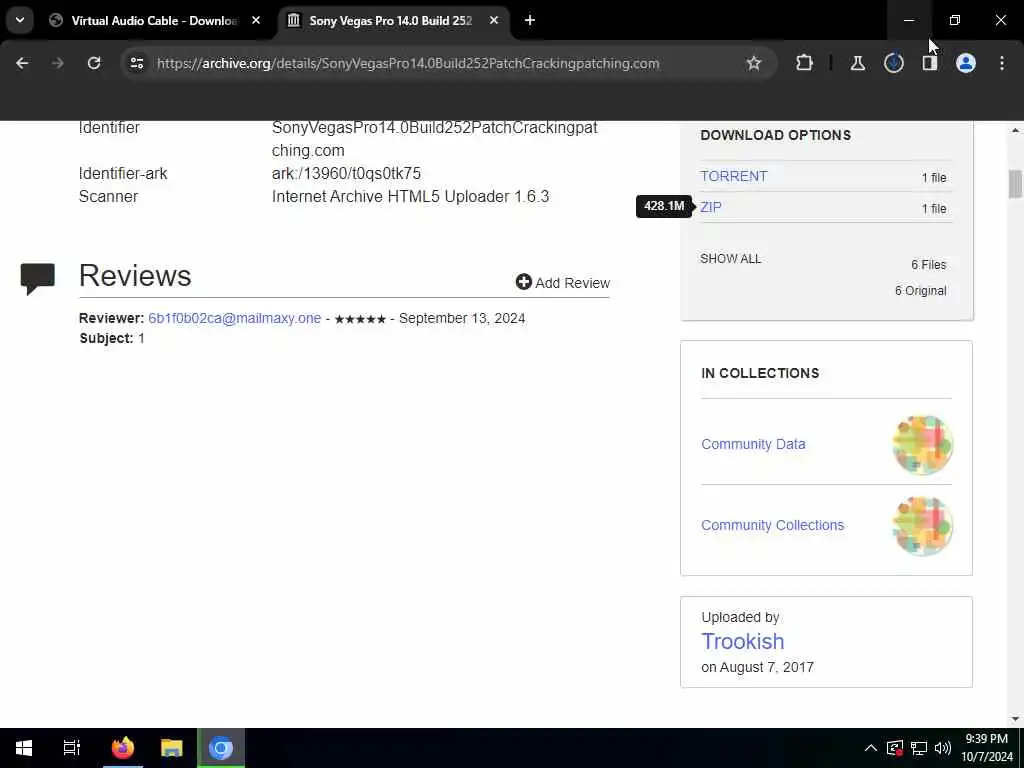This screenshot has width=1024, height=768.
Task: Open uploader Trookish profile
Action: click(743, 641)
